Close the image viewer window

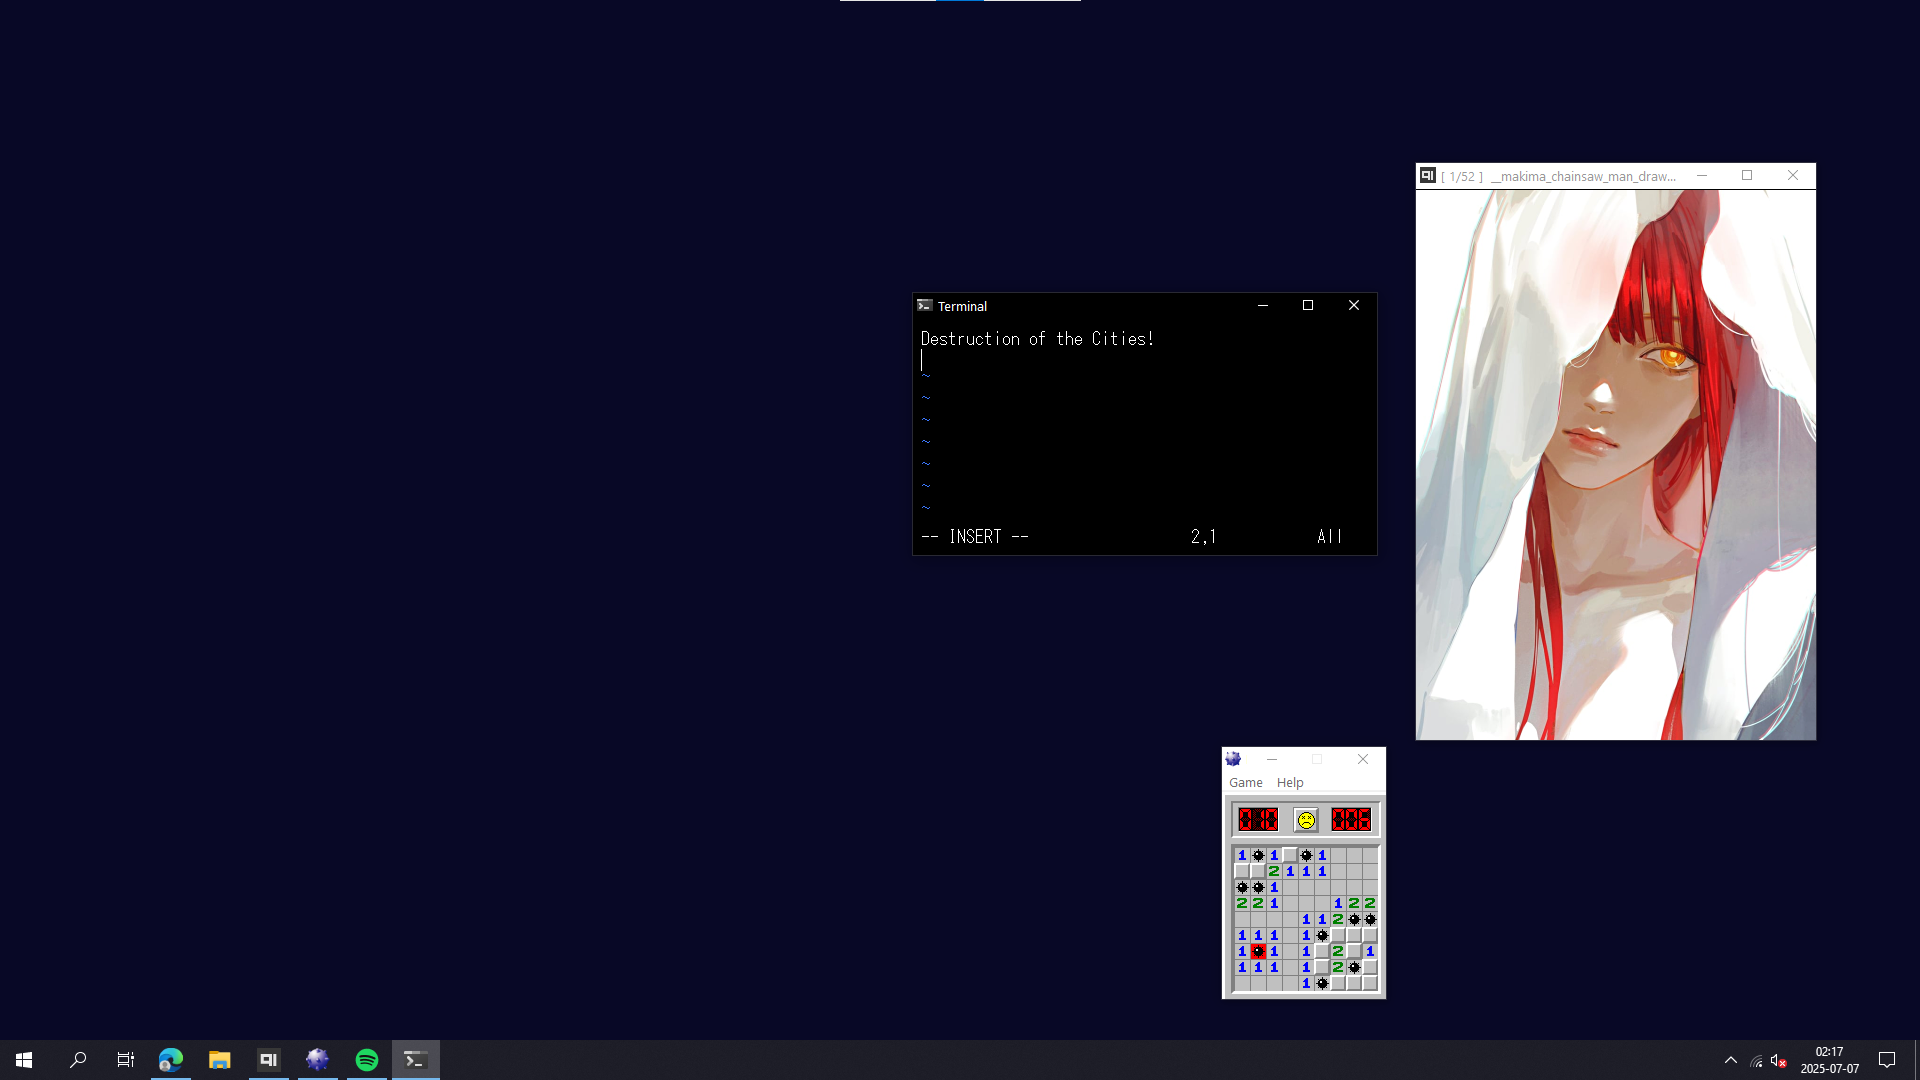[1793, 176]
